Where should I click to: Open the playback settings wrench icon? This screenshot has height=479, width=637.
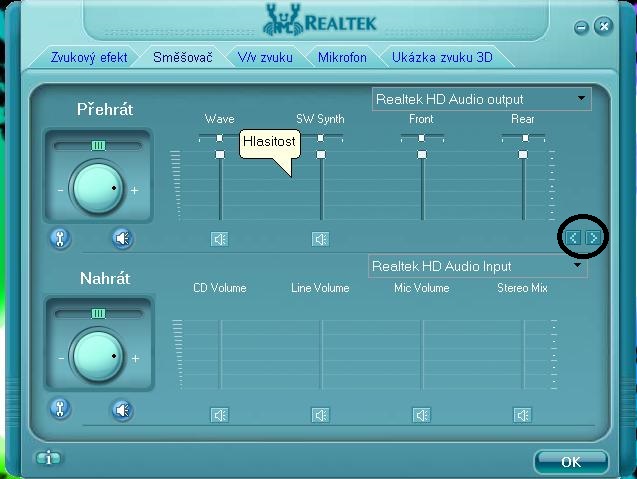(60, 238)
